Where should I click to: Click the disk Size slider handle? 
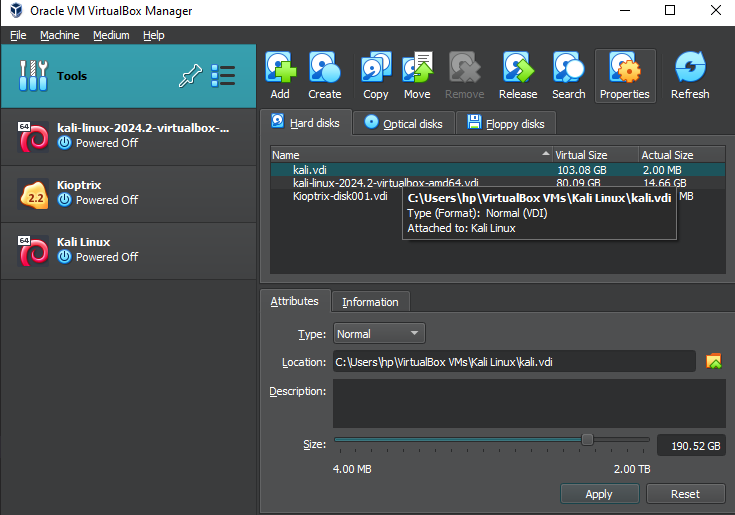587,440
